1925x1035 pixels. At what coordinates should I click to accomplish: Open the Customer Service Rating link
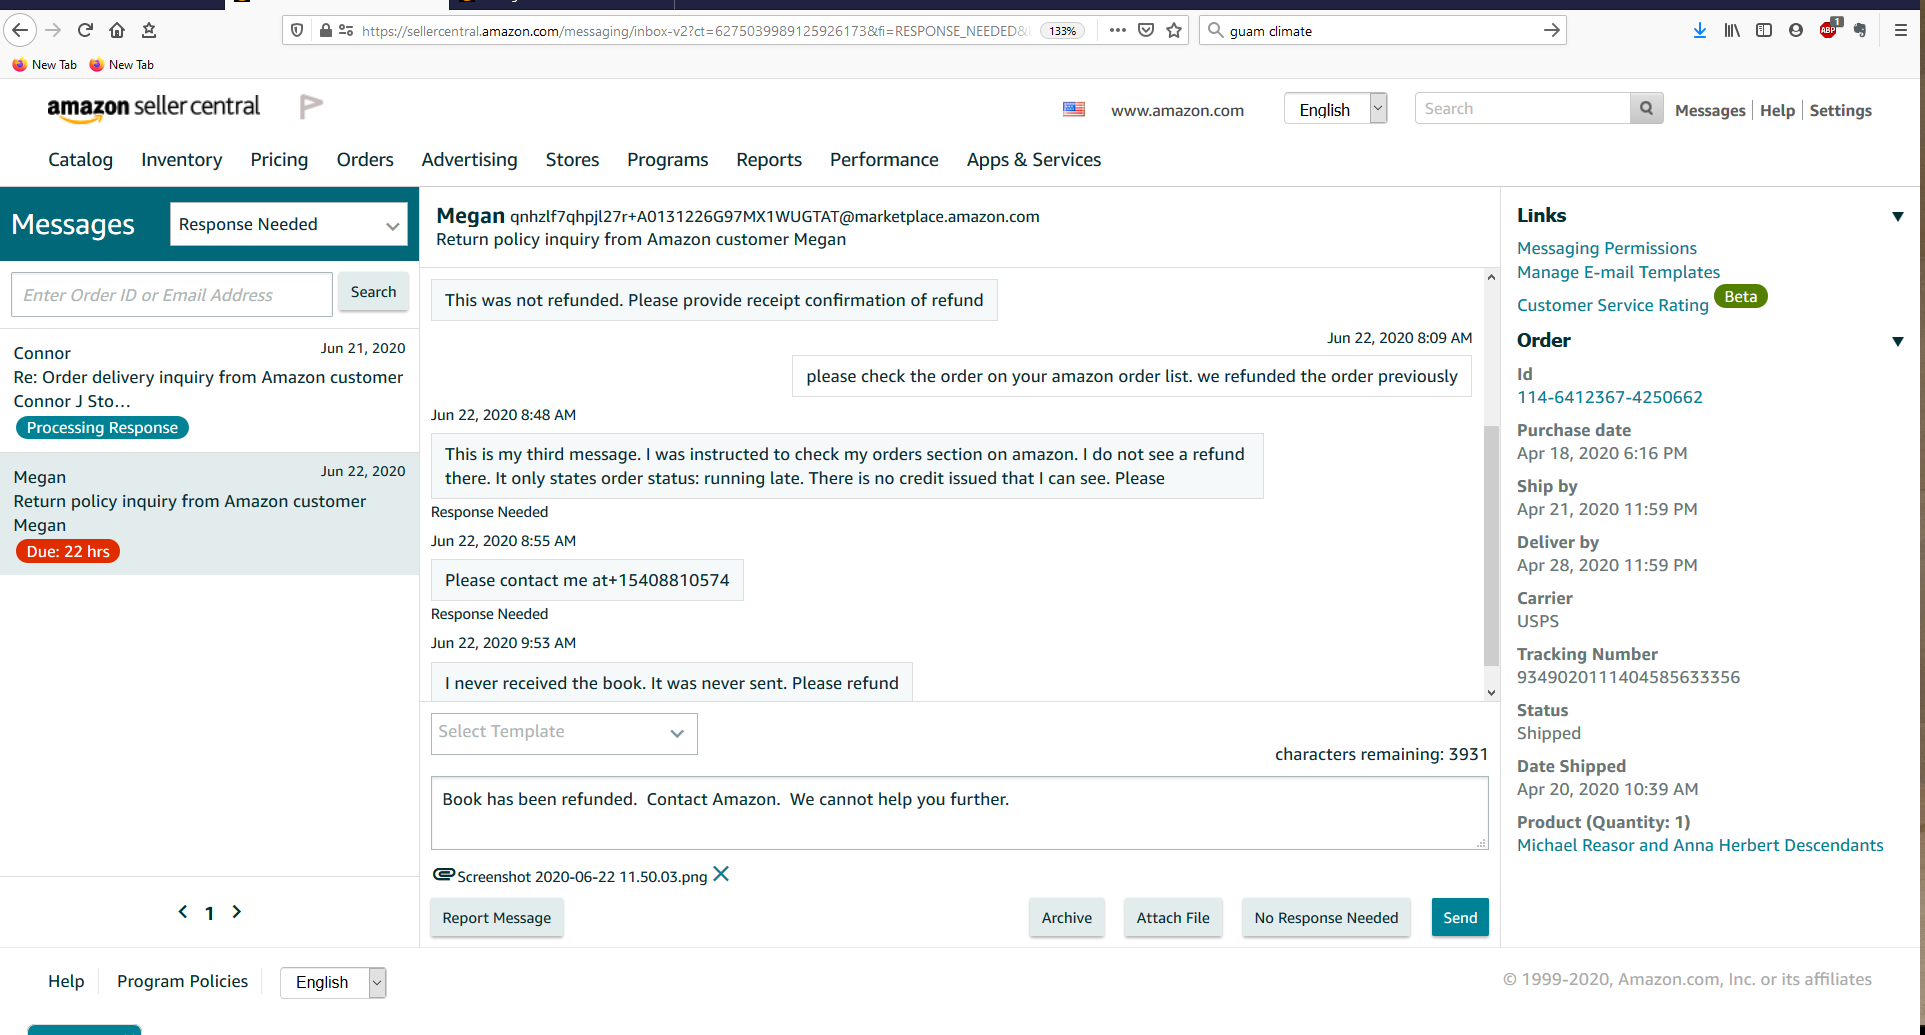1612,305
